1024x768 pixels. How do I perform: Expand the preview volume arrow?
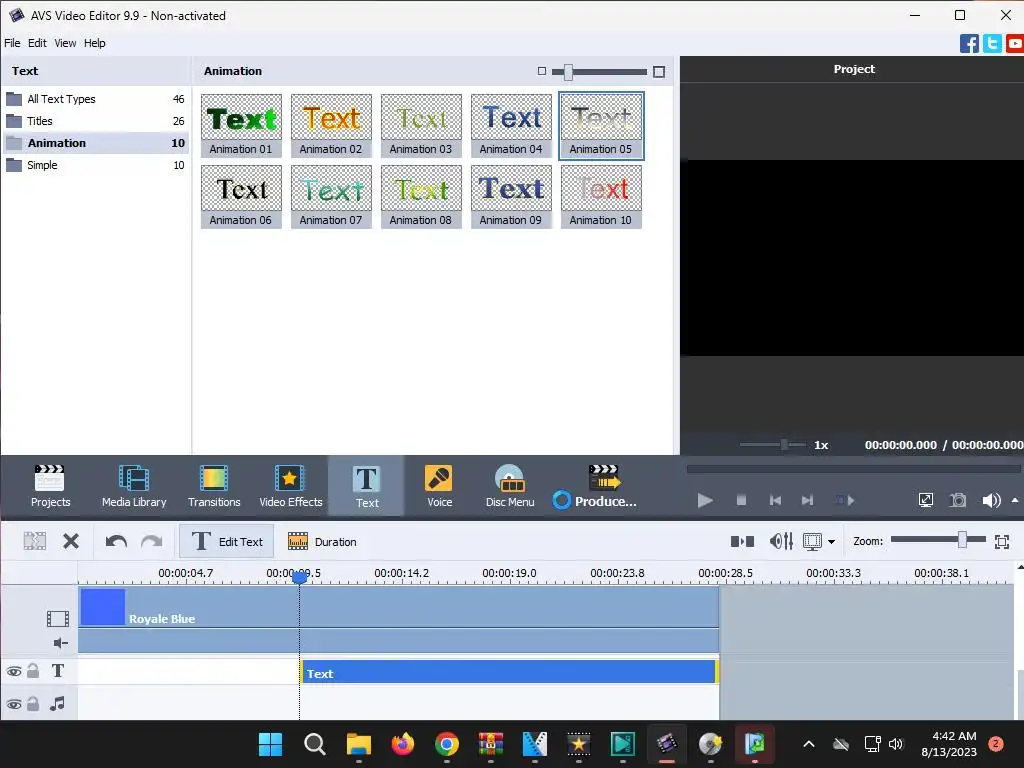click(x=1015, y=500)
